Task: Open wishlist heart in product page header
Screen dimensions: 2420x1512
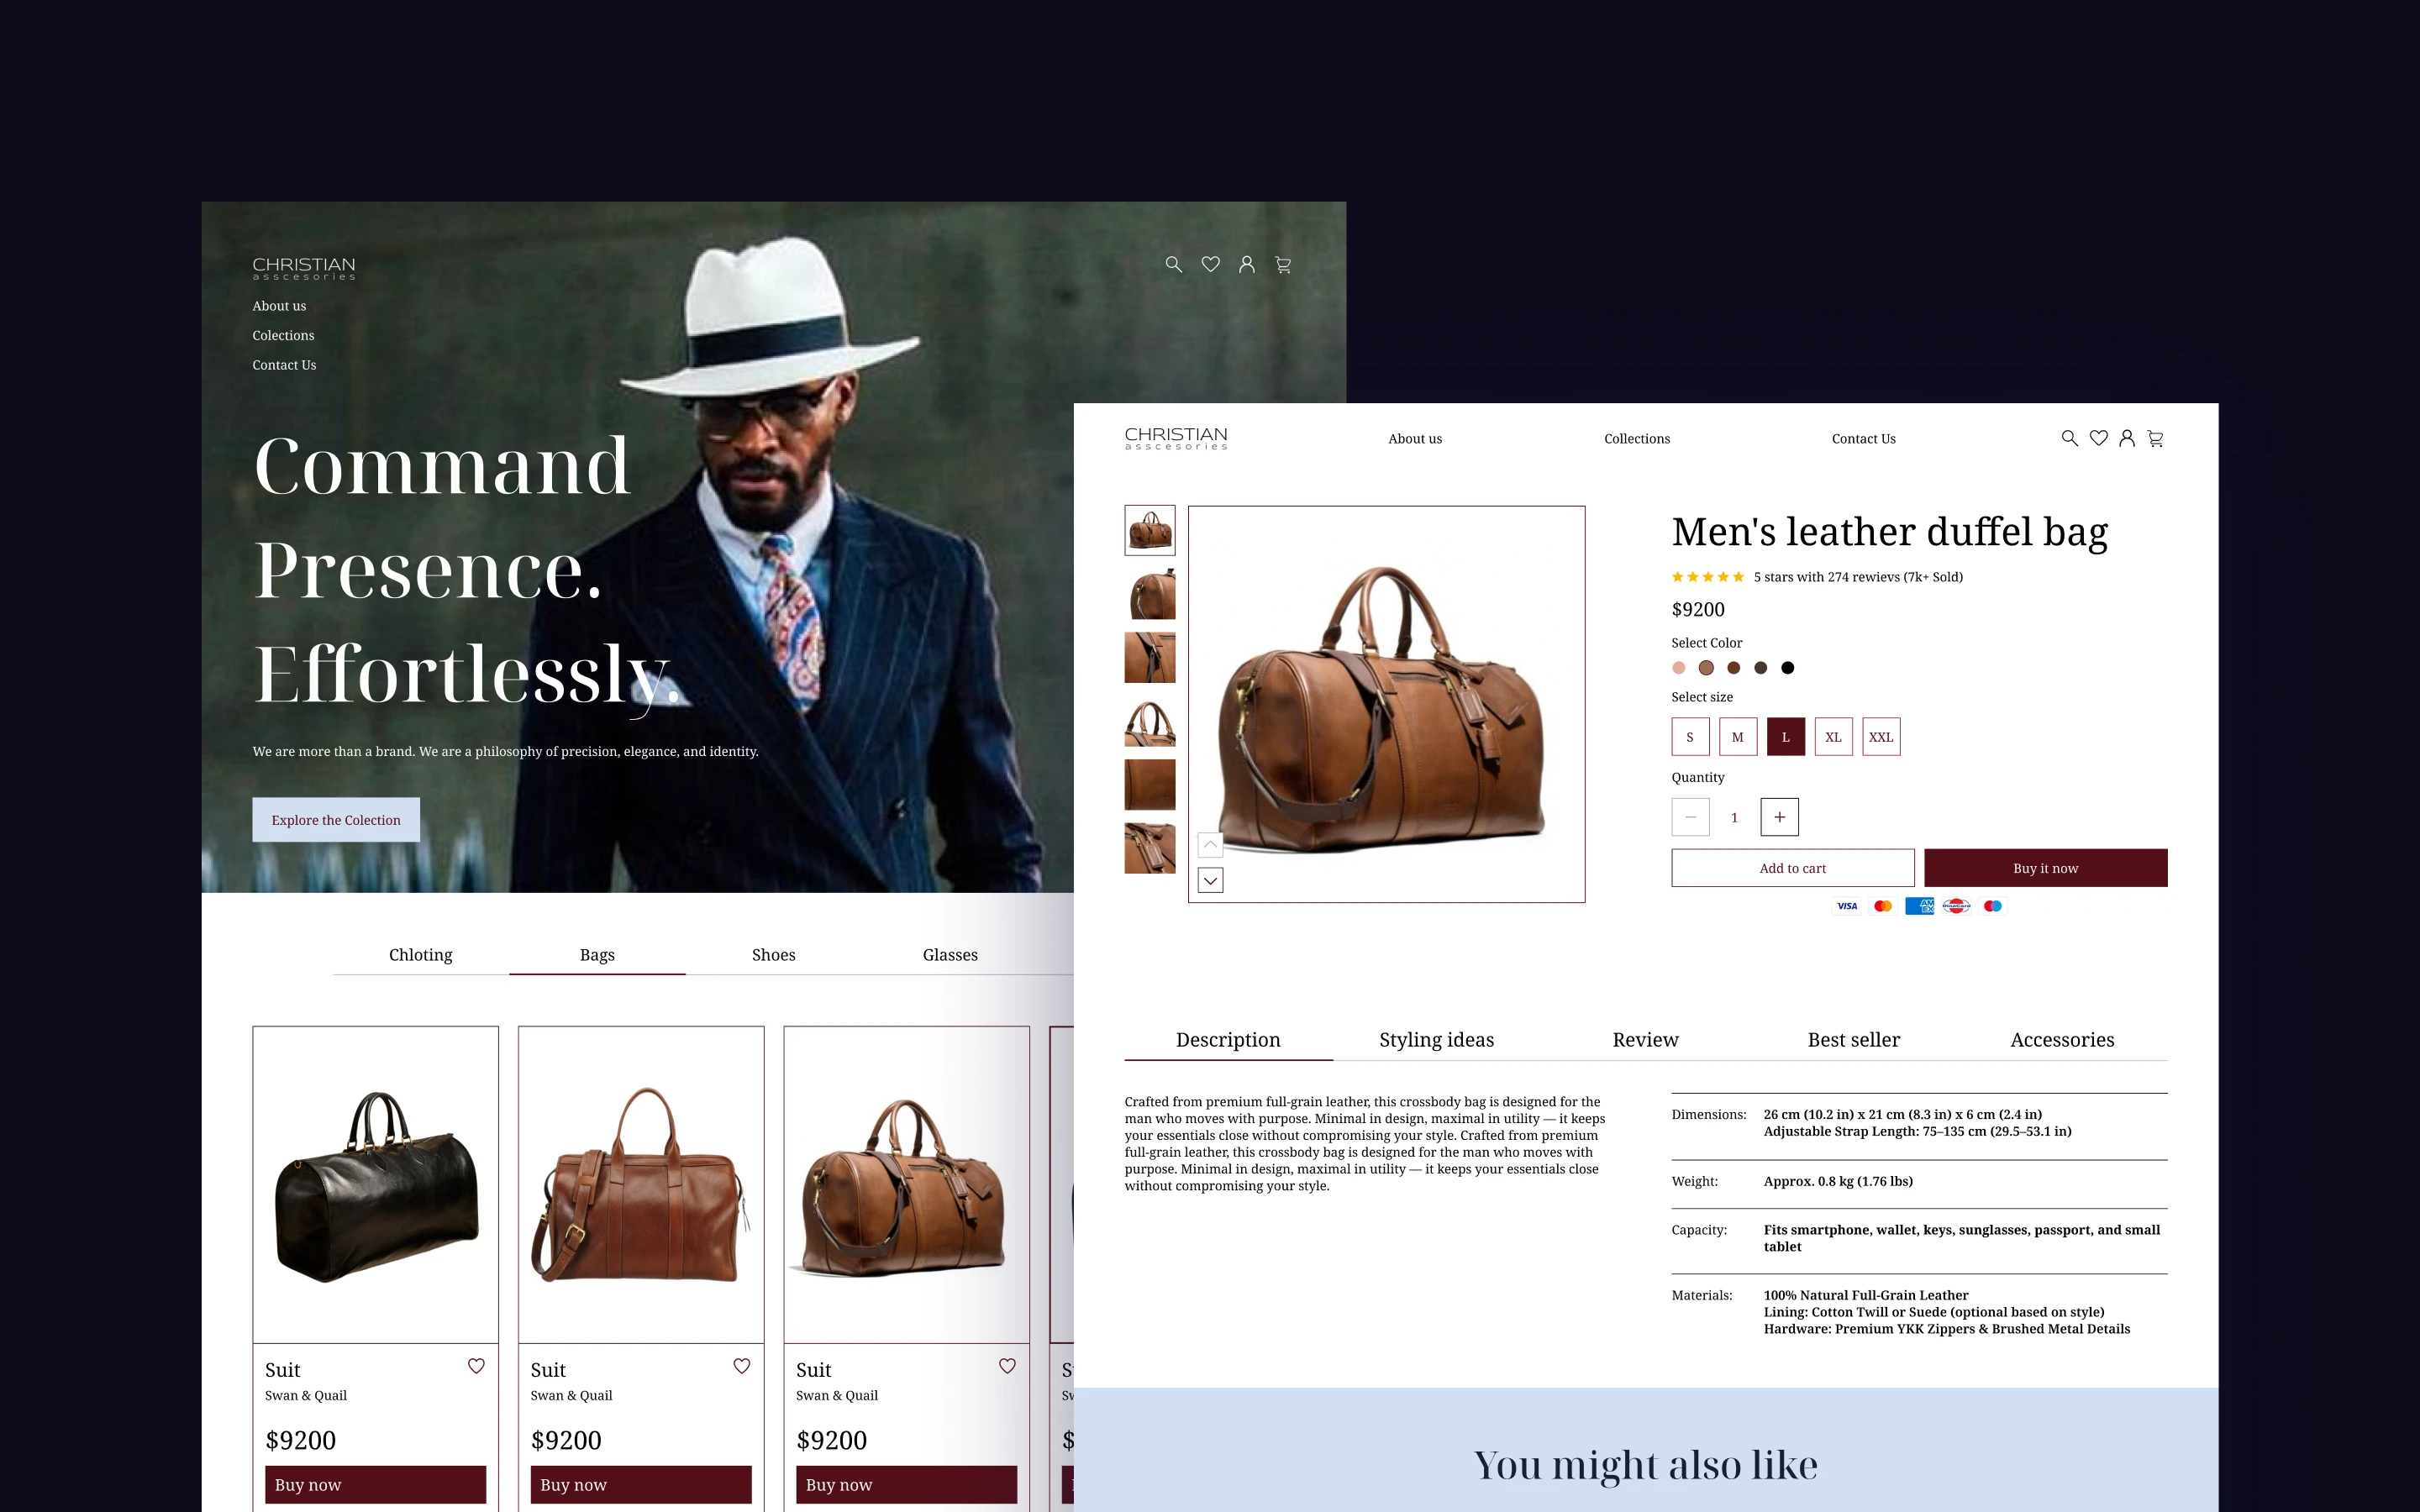Action: pyautogui.click(x=2099, y=438)
